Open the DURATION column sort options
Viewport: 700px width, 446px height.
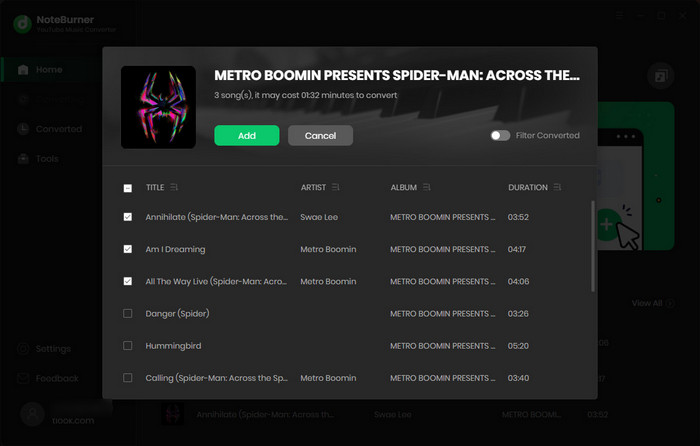(x=557, y=187)
